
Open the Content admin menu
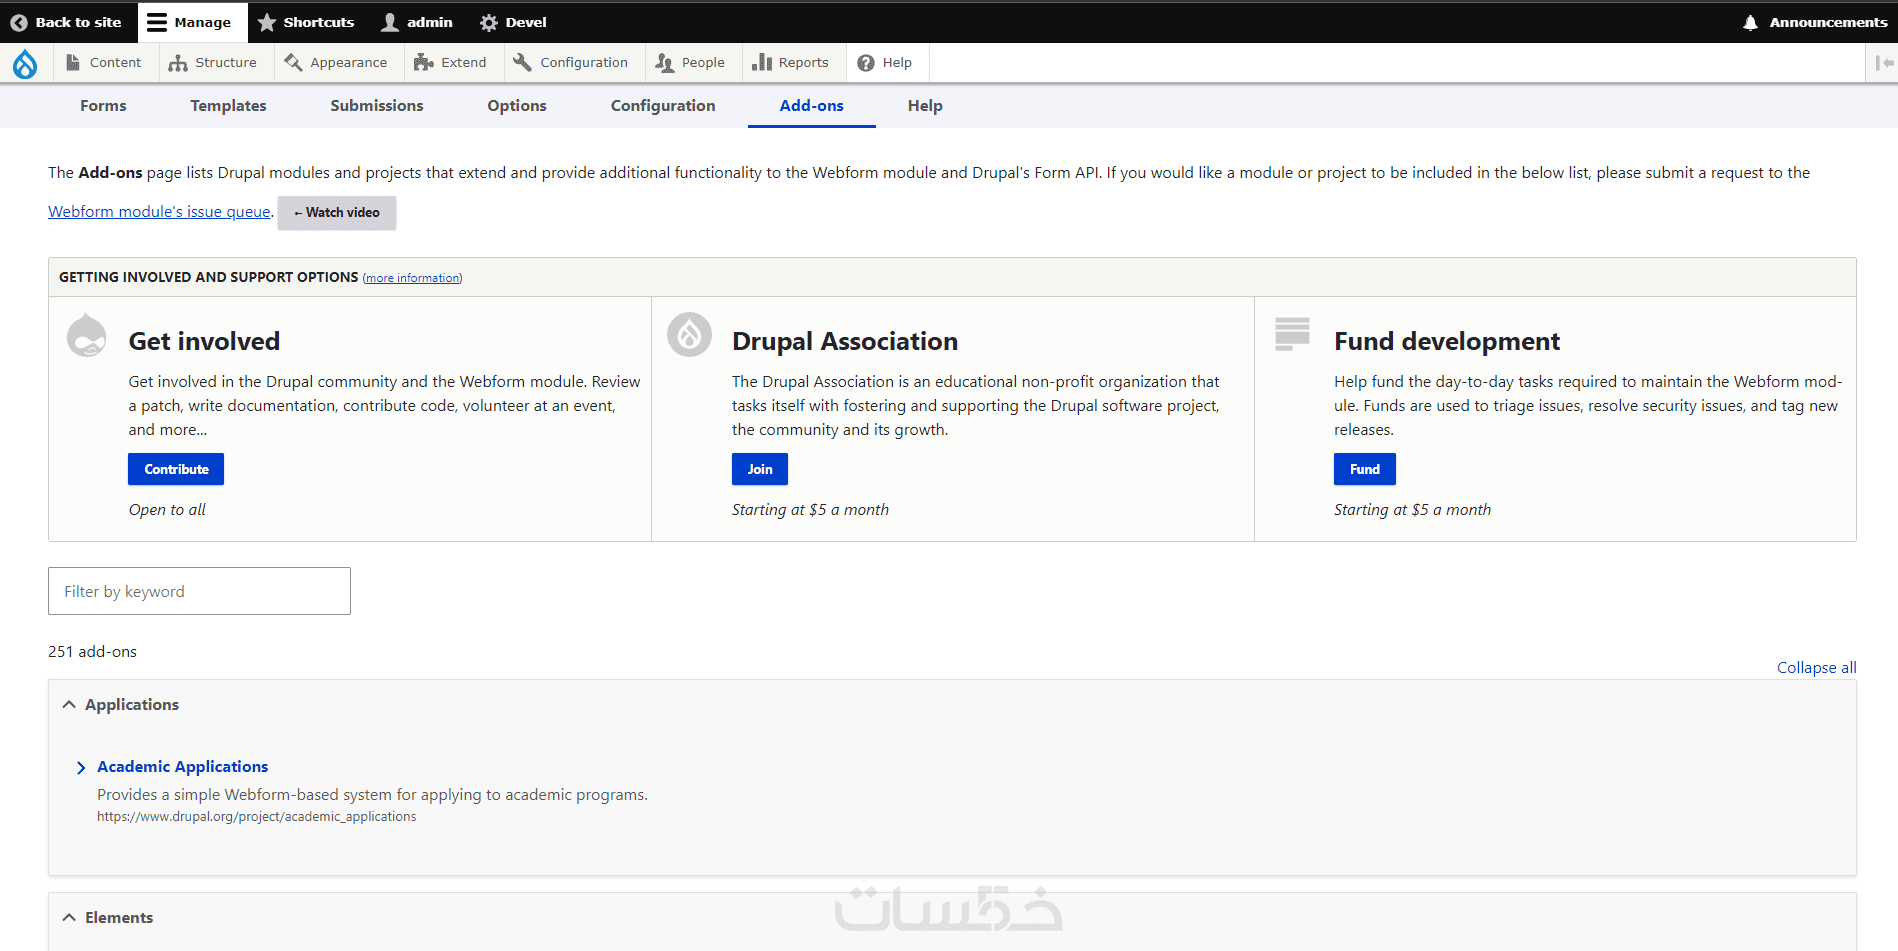pos(103,62)
